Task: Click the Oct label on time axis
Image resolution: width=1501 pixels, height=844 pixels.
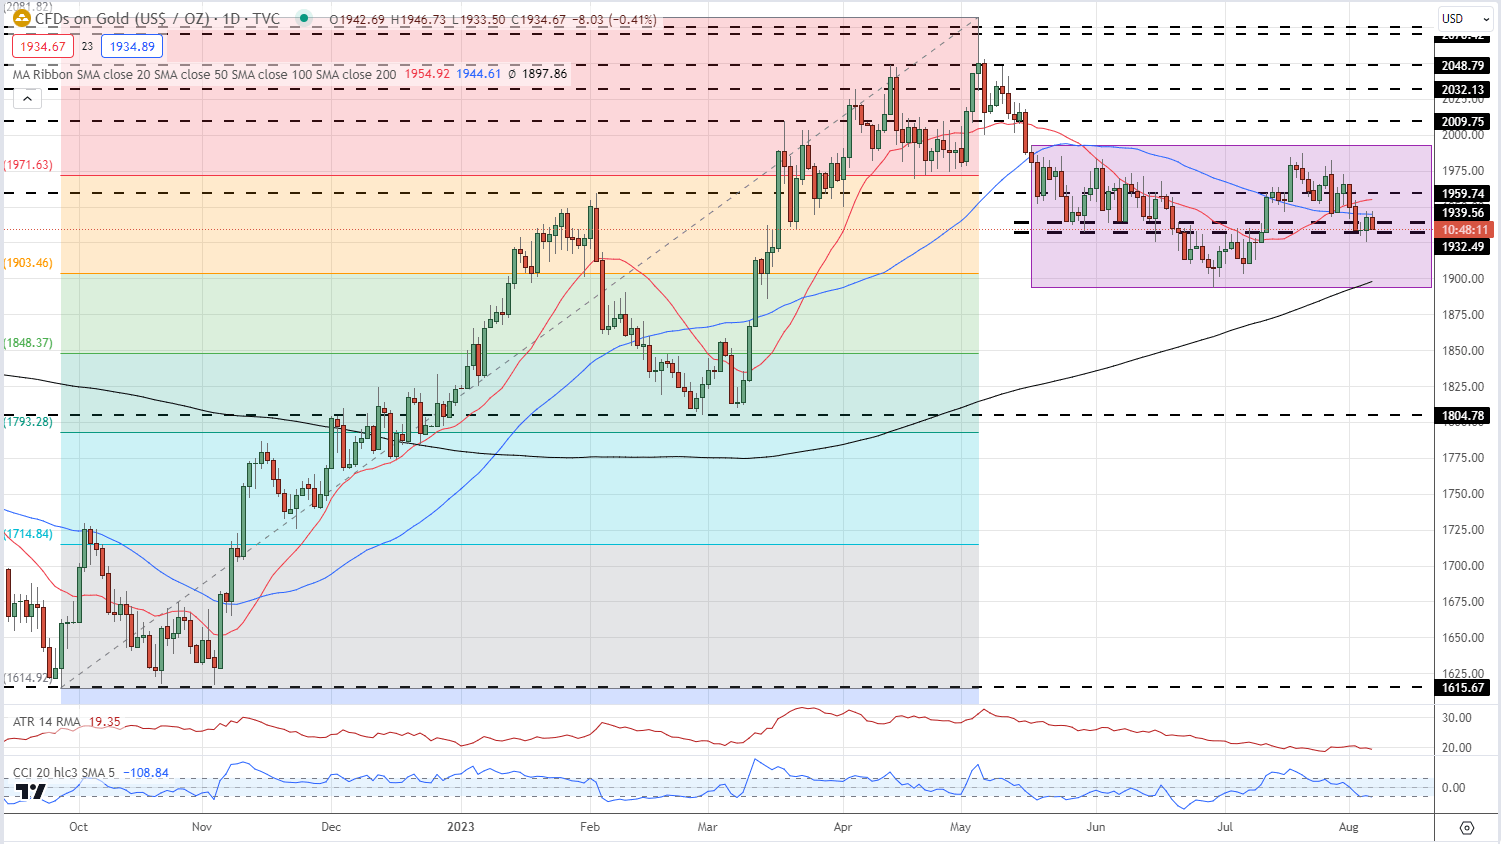Action: [x=78, y=827]
